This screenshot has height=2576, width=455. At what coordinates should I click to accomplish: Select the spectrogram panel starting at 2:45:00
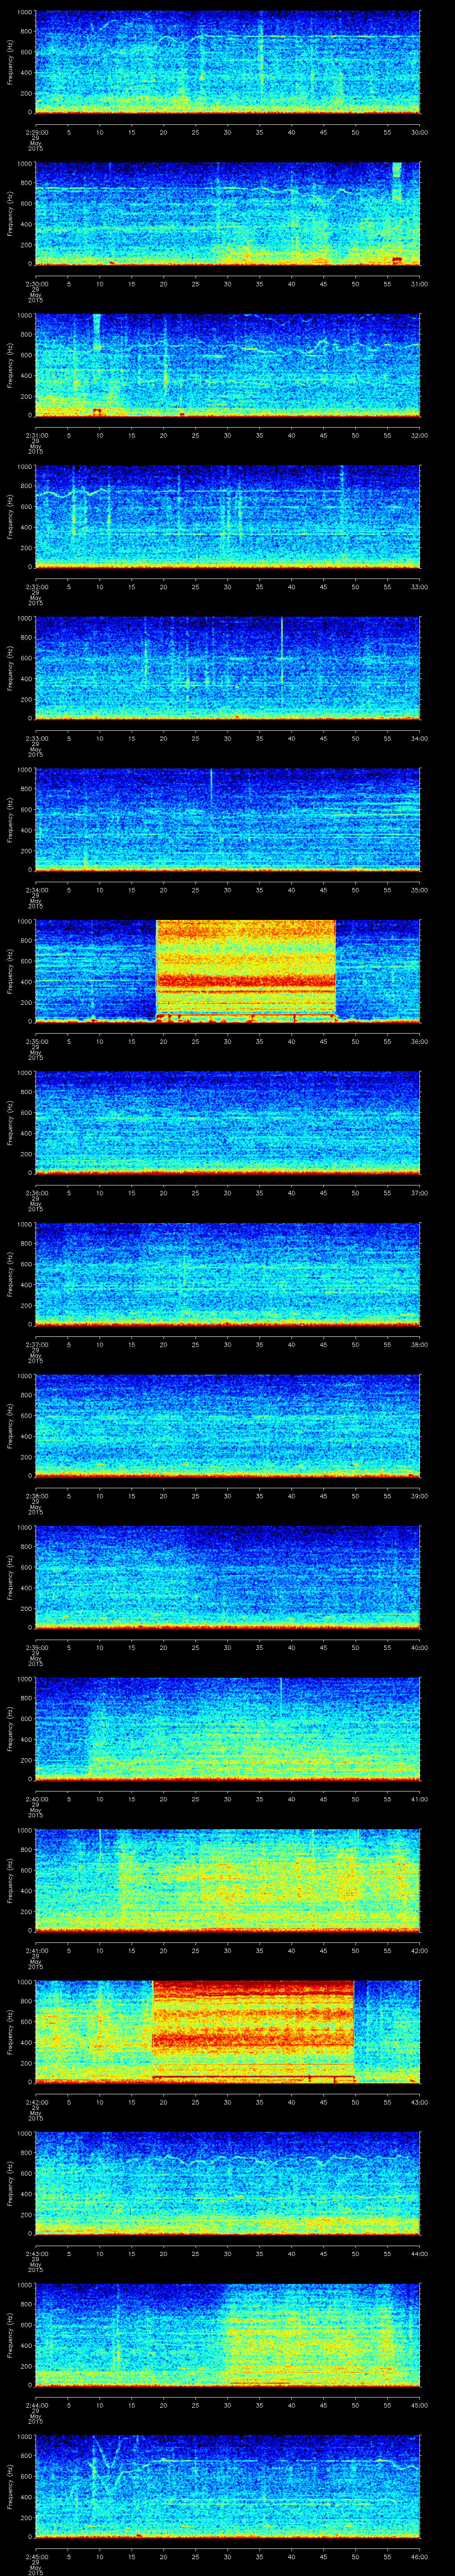tap(228, 2488)
